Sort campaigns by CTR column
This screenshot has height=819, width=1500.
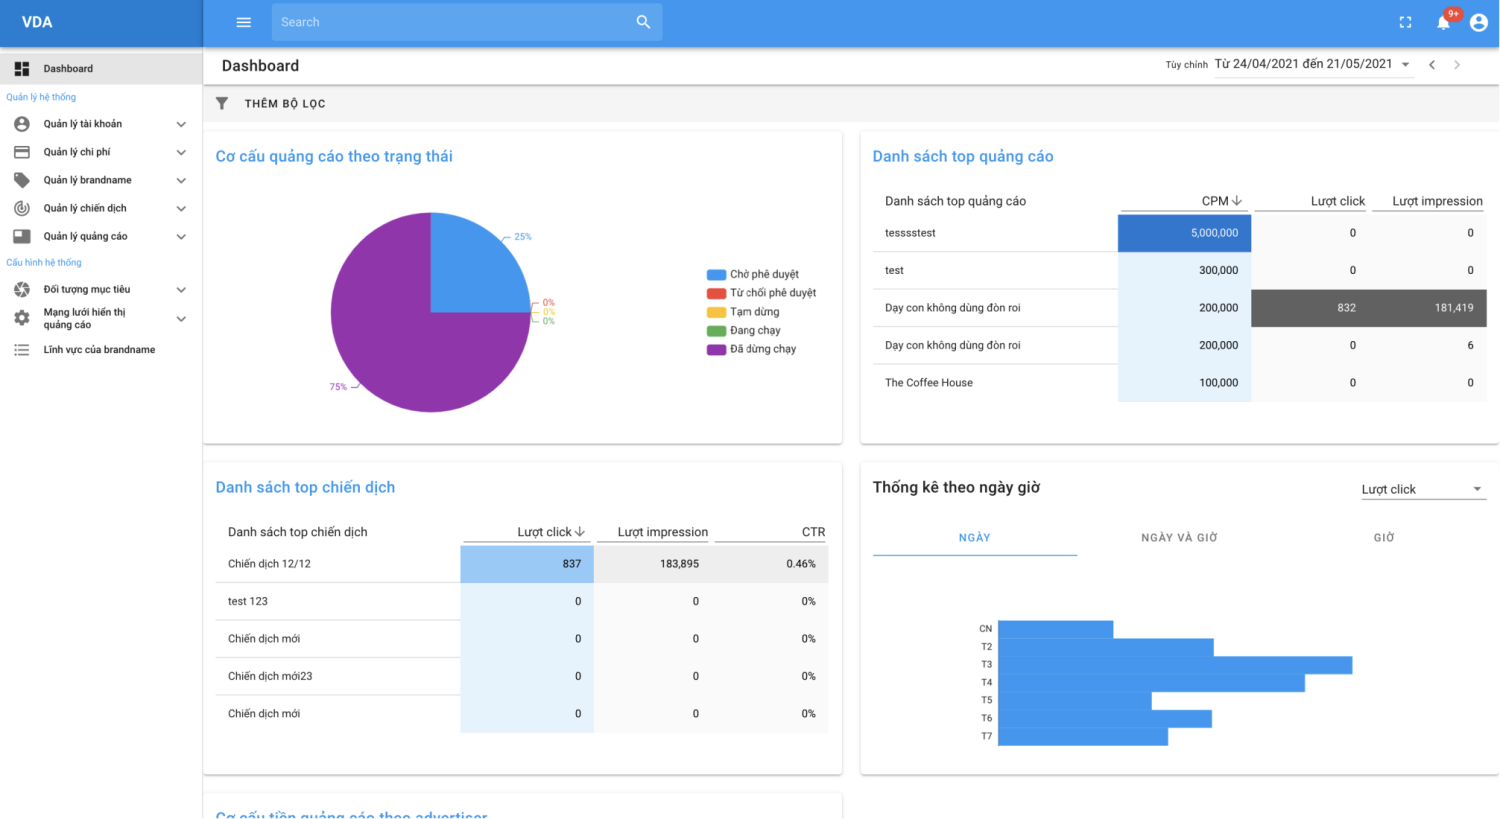[813, 532]
